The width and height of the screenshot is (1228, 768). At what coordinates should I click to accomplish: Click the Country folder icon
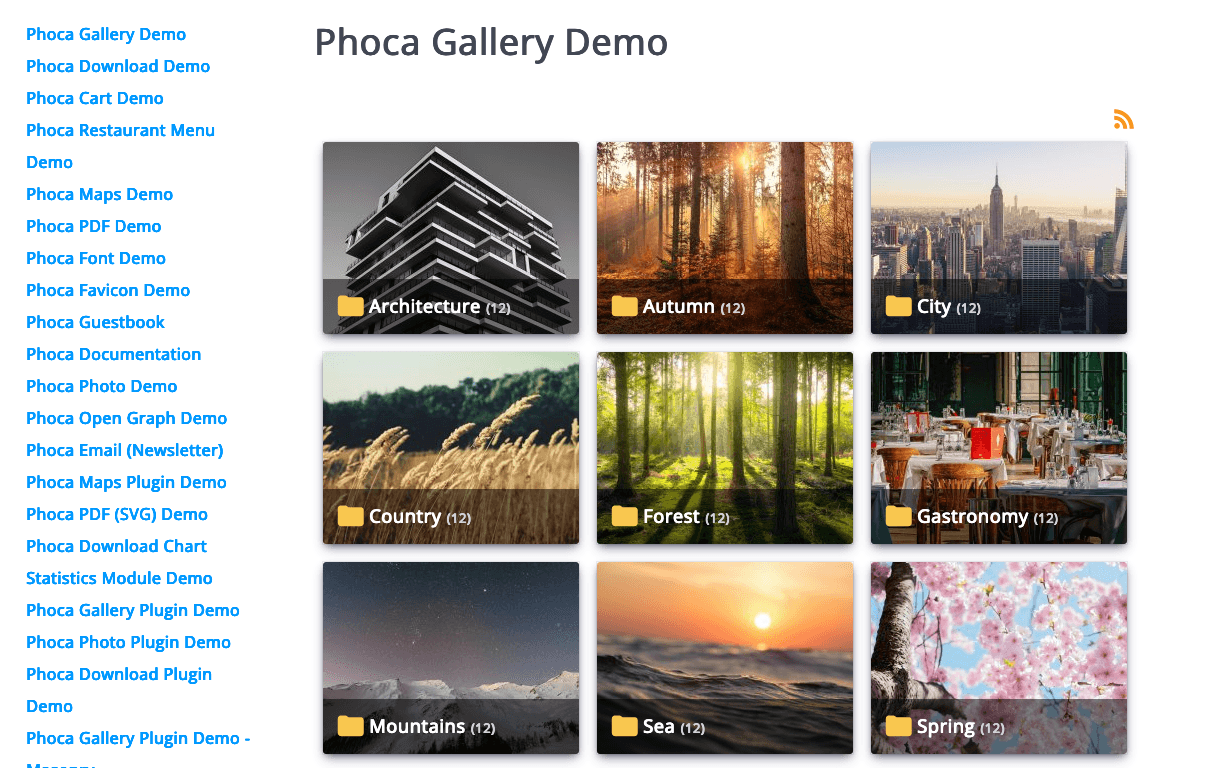click(x=350, y=516)
